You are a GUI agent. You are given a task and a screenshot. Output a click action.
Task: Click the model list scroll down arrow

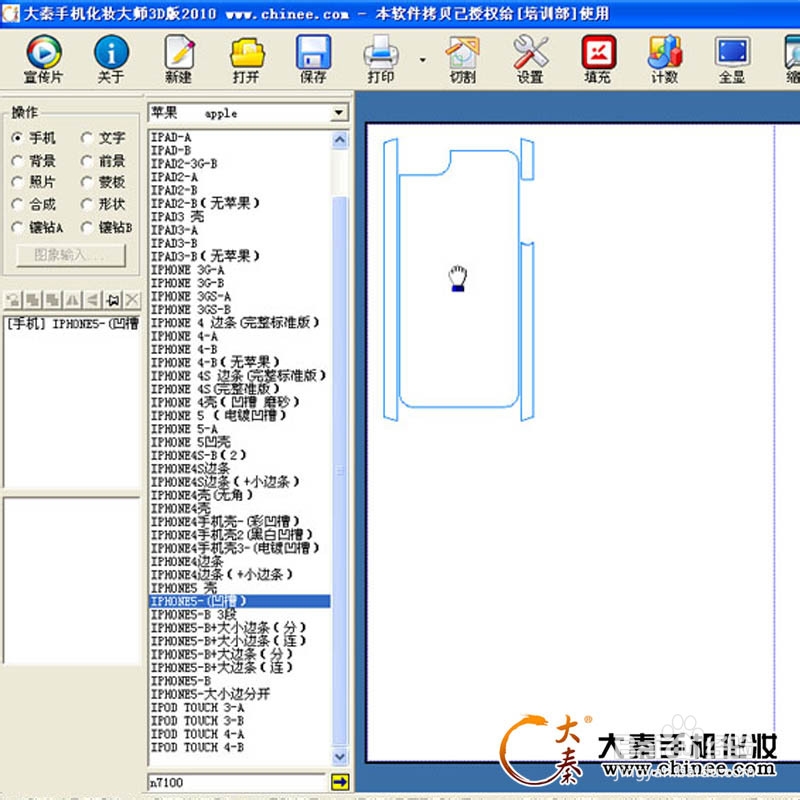coord(340,757)
